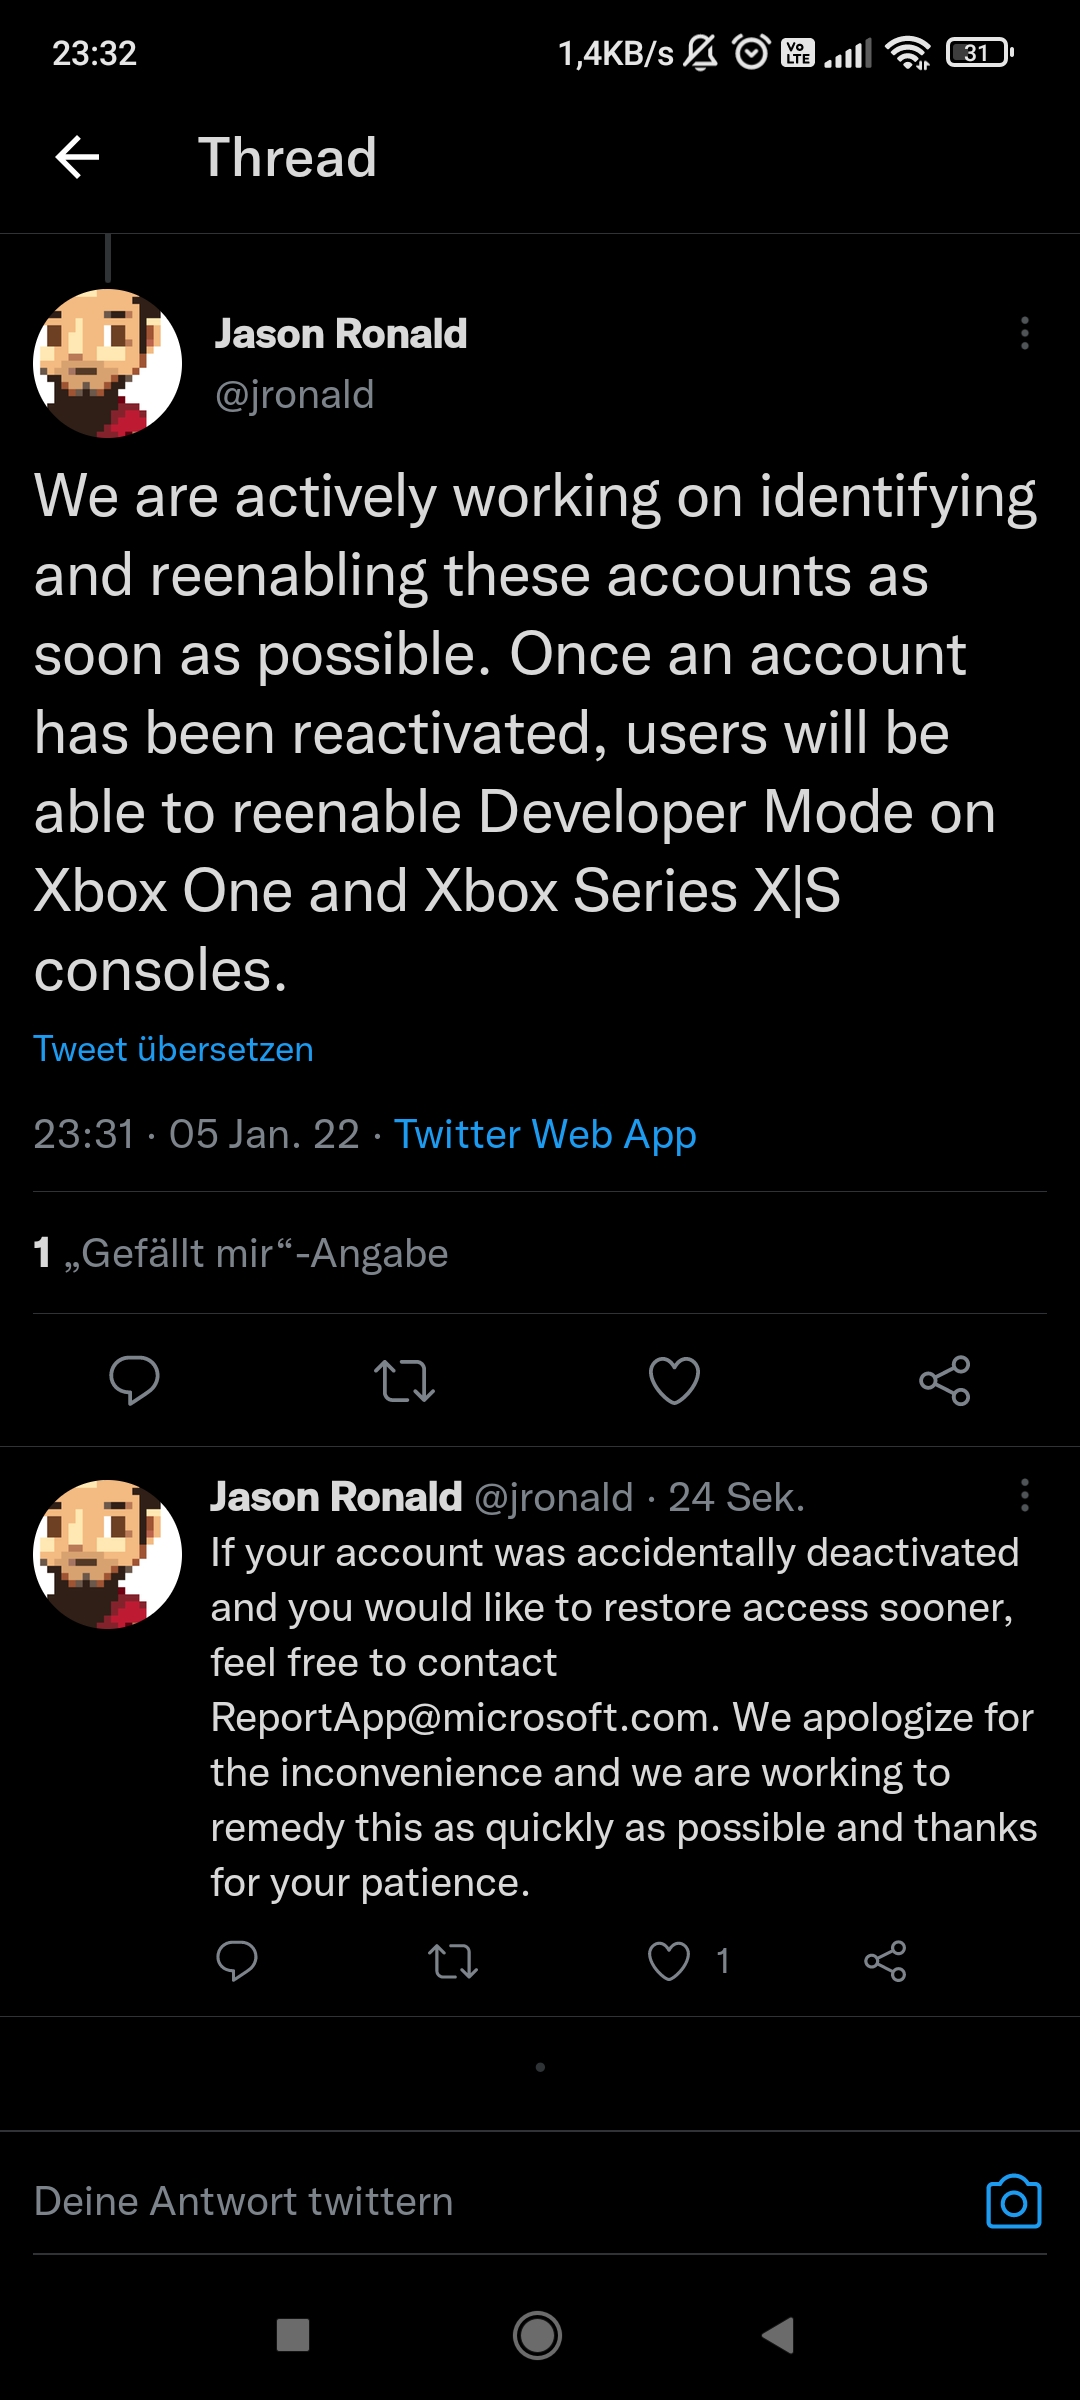Share the reply tweet via its share icon
Screen dimensions: 1080x2400
click(885, 1961)
